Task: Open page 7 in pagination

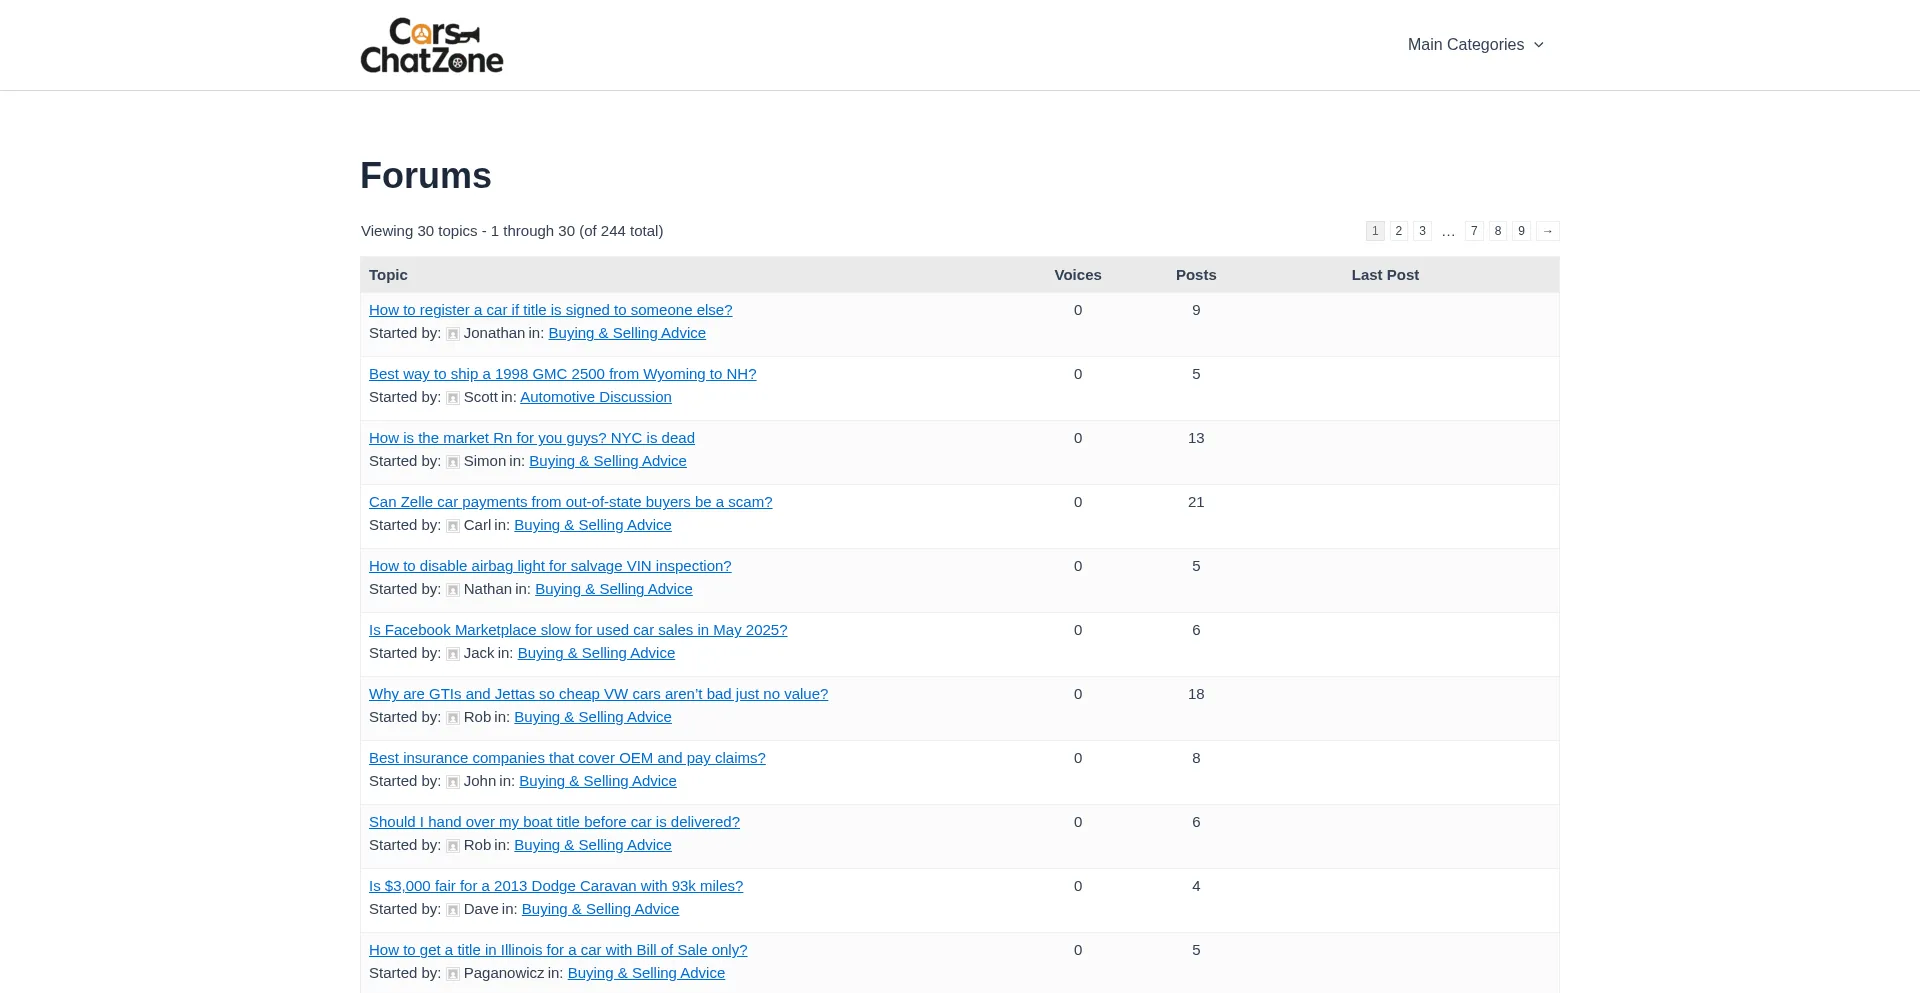Action: tap(1474, 231)
